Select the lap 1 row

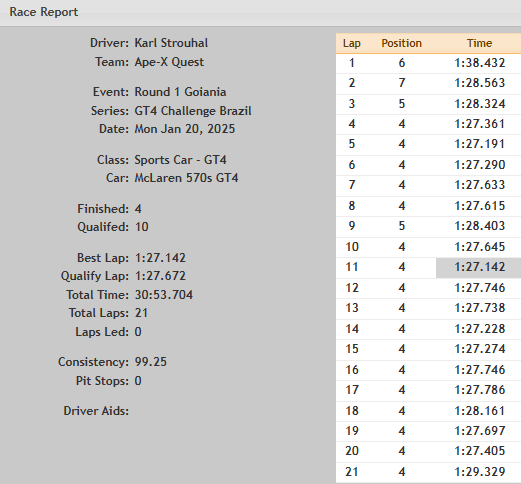428,63
